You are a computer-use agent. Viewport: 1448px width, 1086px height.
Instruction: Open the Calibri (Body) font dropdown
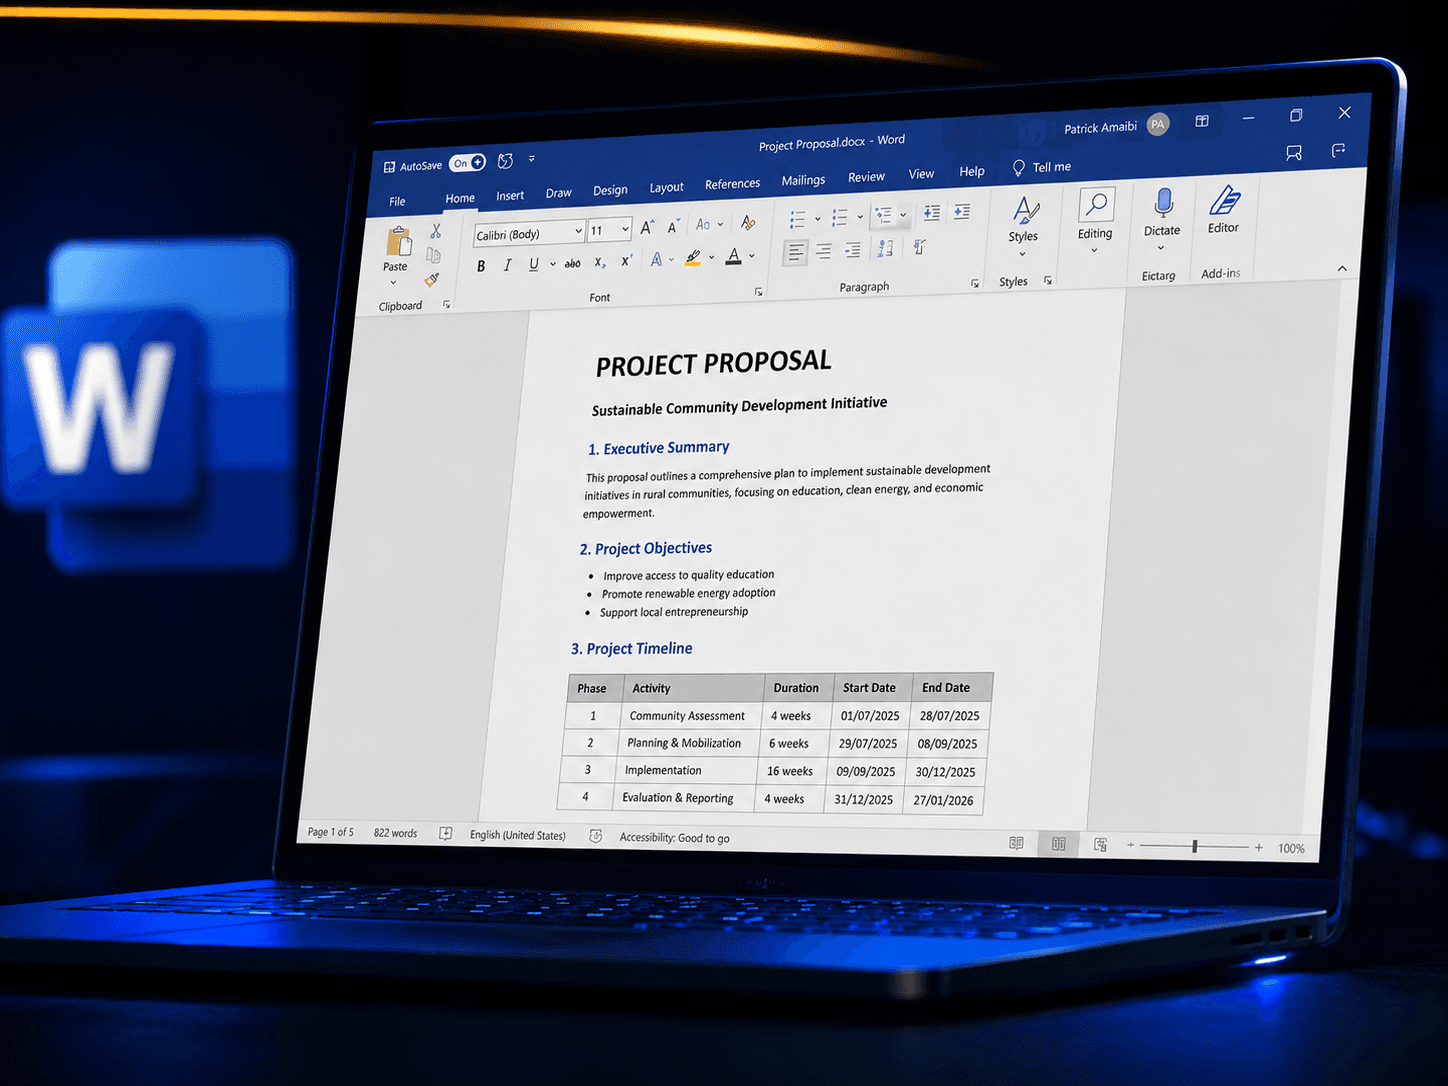[x=529, y=233]
